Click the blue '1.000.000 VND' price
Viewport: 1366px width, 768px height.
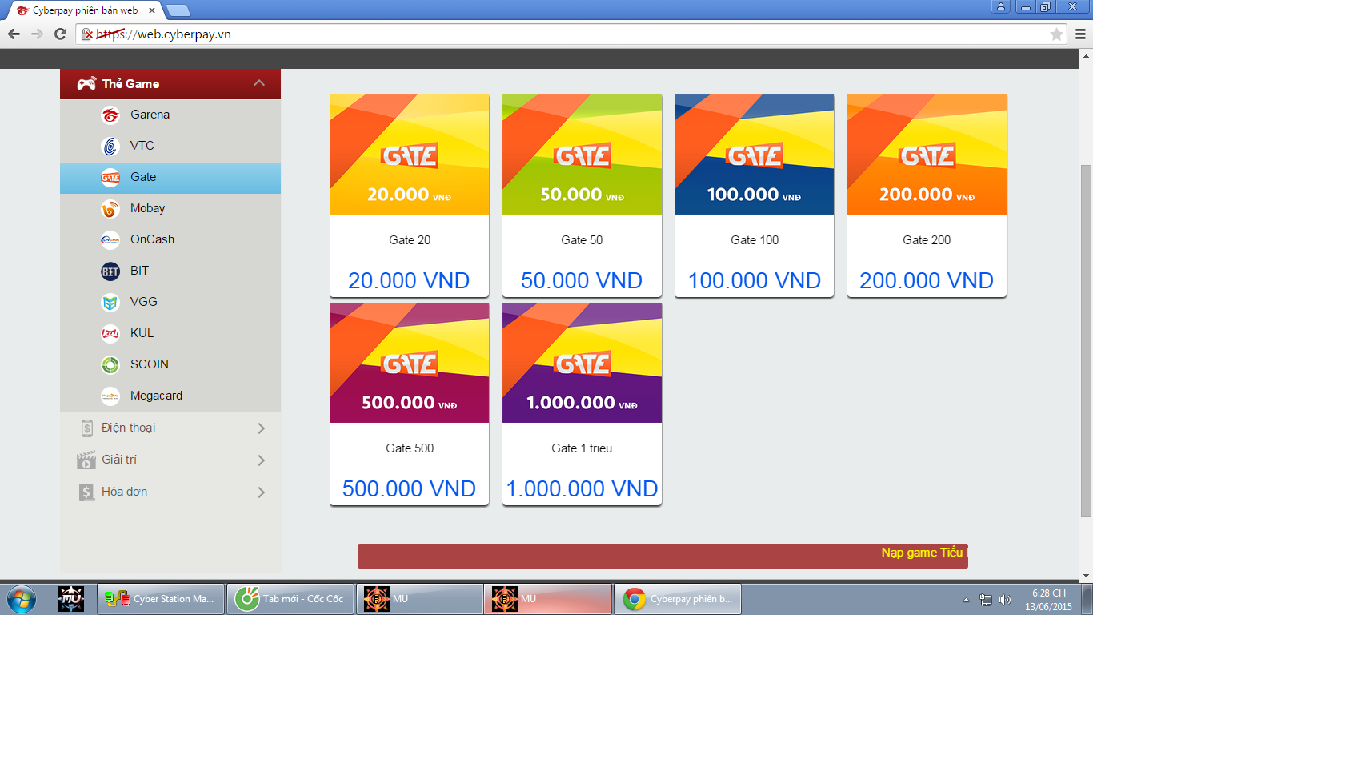[x=582, y=488]
